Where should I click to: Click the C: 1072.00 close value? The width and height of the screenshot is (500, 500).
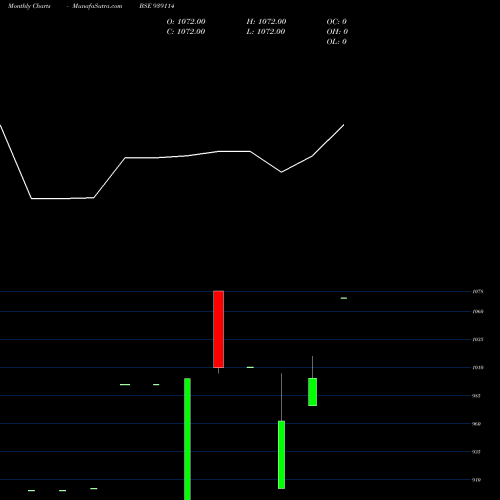pos(186,32)
